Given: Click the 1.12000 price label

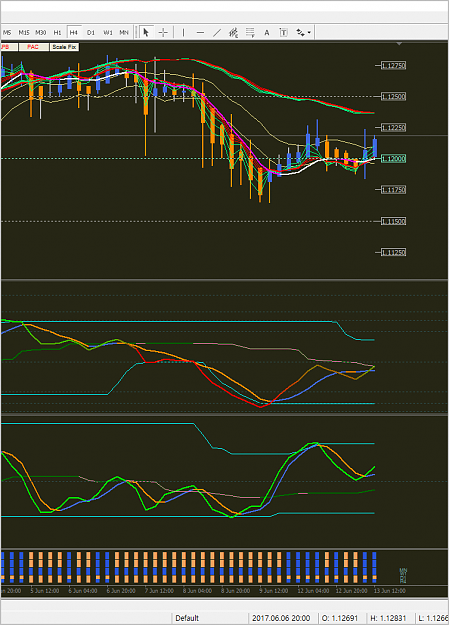Looking at the screenshot, I should point(393,159).
